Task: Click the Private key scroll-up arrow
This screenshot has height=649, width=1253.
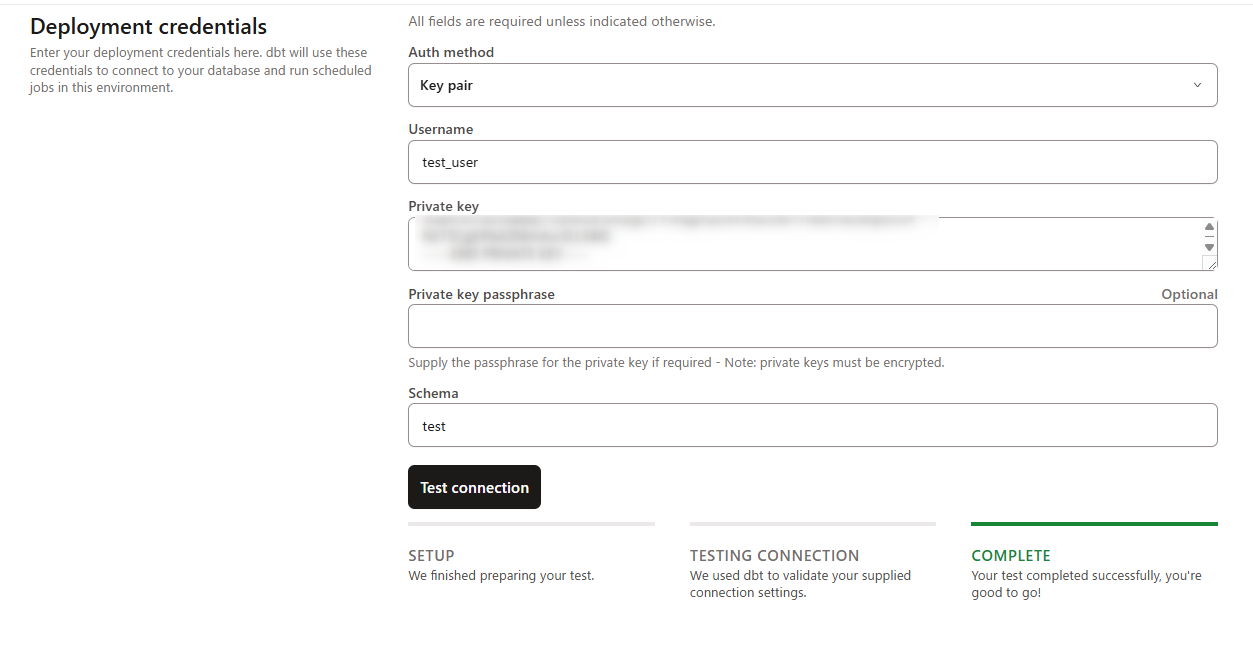Action: (x=1209, y=227)
